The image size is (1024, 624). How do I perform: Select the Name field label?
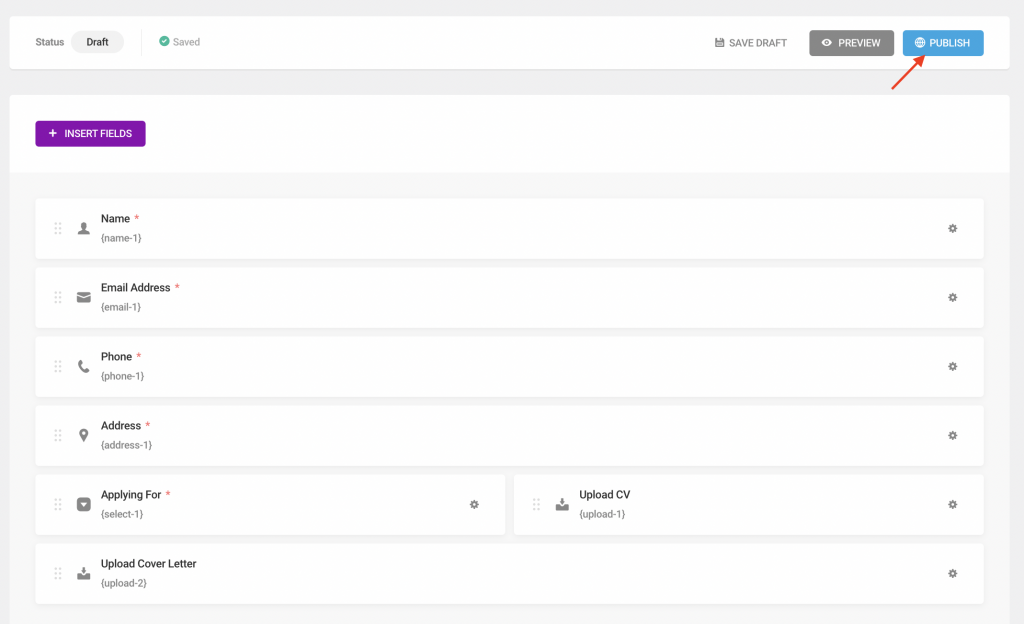click(x=116, y=219)
